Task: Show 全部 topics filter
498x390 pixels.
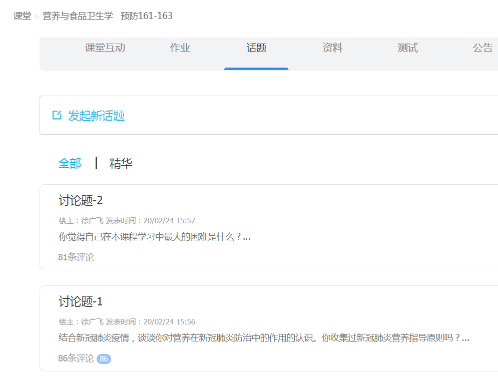Action: point(70,163)
